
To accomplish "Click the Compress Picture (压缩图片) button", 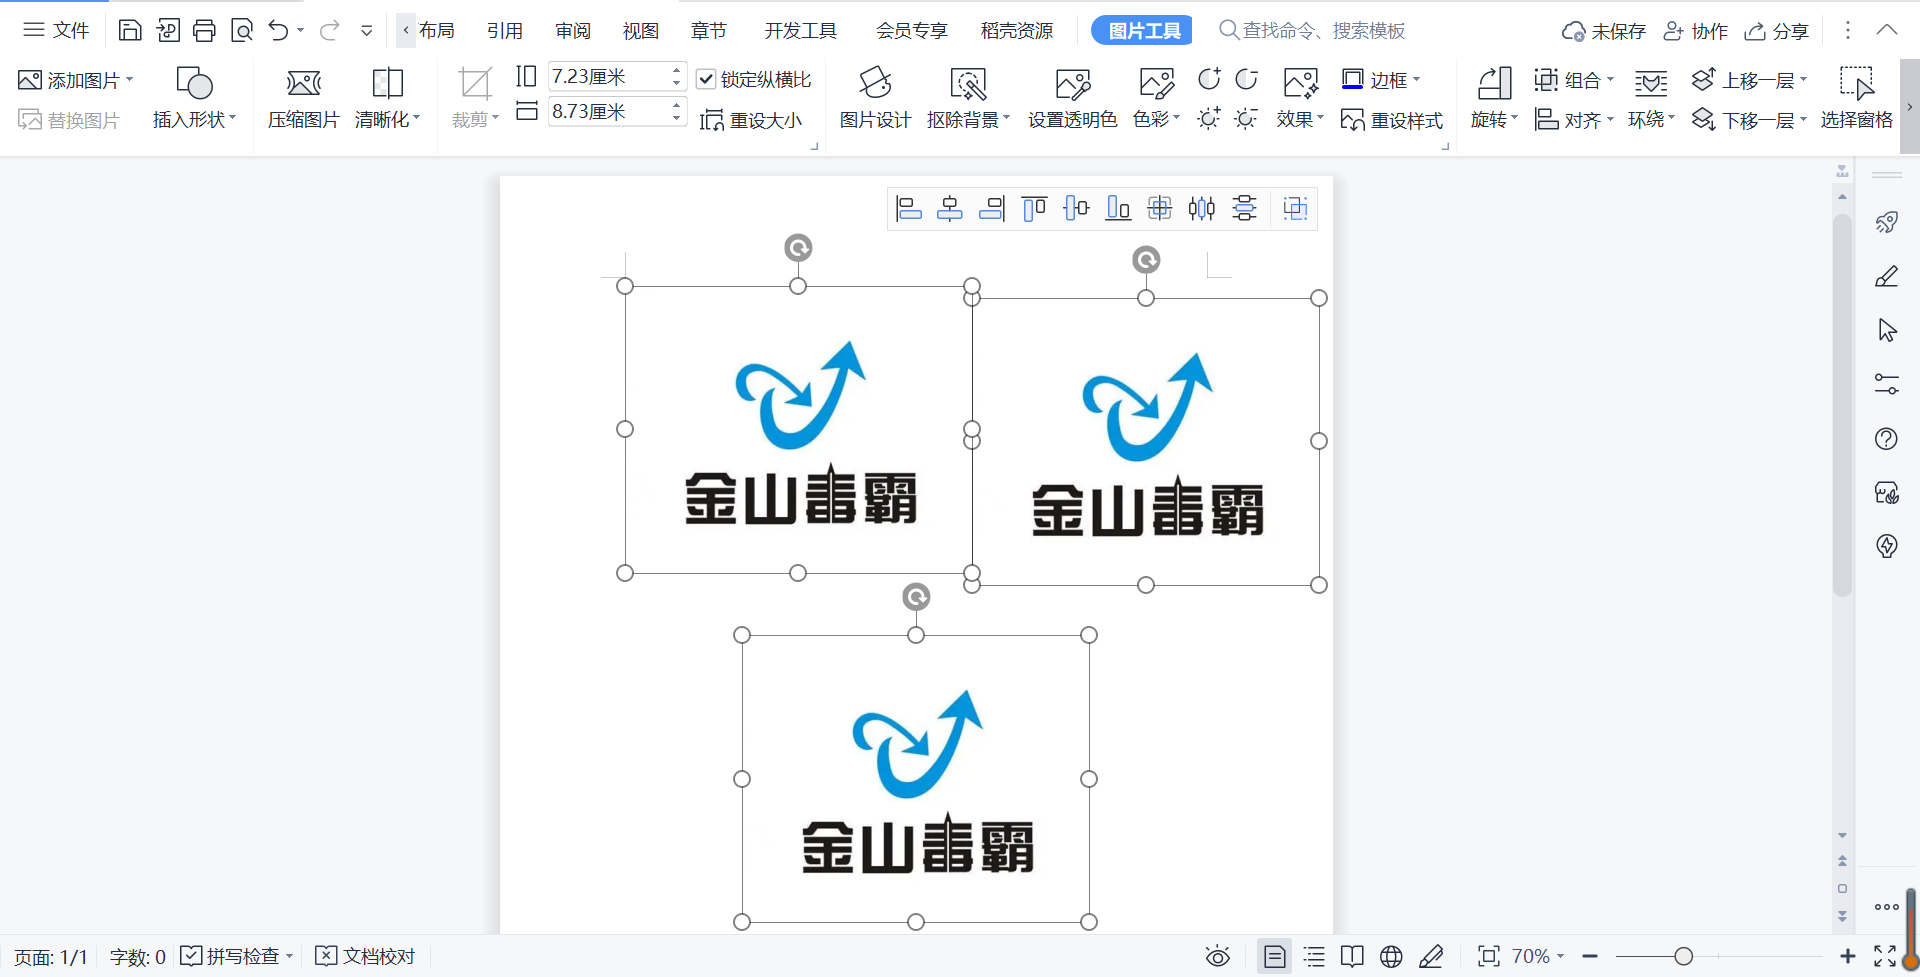I will click(x=303, y=98).
